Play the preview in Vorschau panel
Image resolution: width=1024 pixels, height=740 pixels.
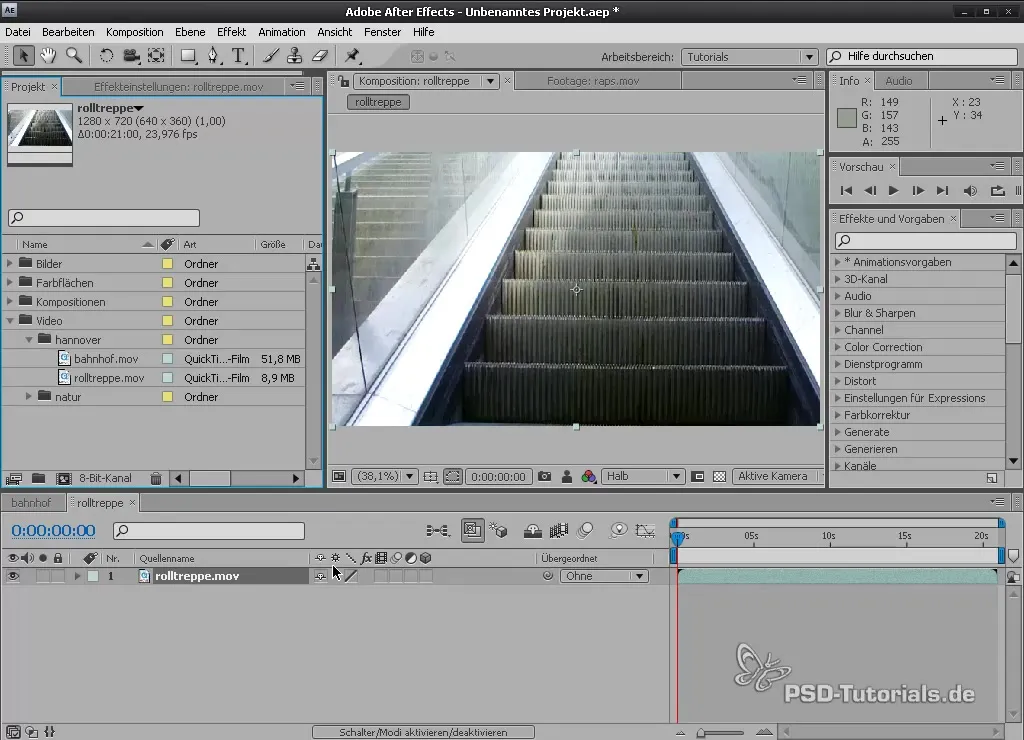pos(893,191)
